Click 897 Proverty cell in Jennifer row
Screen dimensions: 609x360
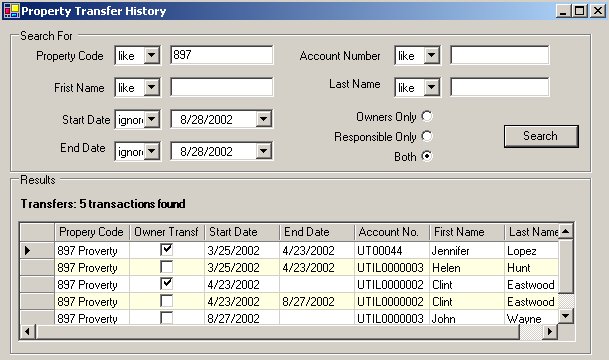pyautogui.click(x=92, y=250)
